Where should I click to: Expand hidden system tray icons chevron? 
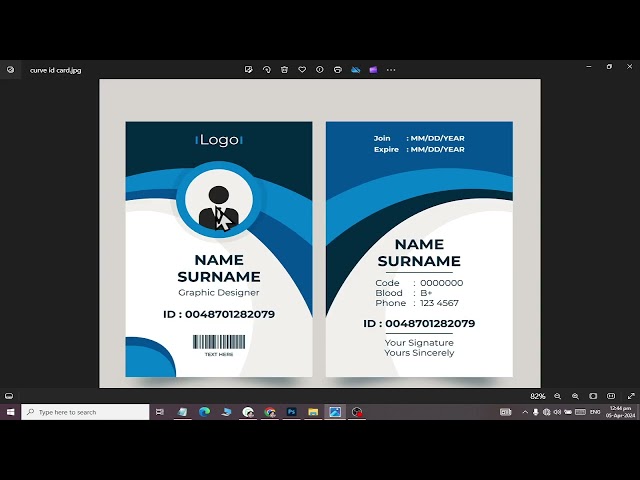pyautogui.click(x=525, y=412)
